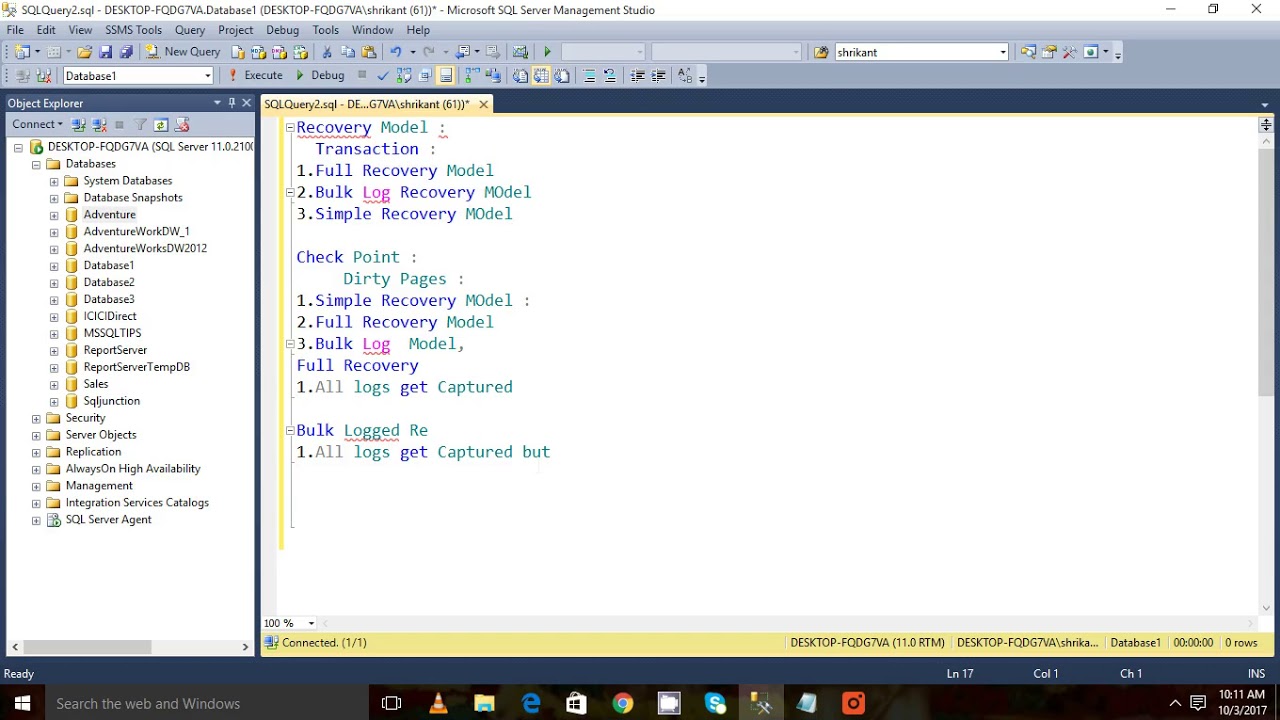Click the New Query toolbar button
The width and height of the screenshot is (1280, 720).
click(x=183, y=52)
